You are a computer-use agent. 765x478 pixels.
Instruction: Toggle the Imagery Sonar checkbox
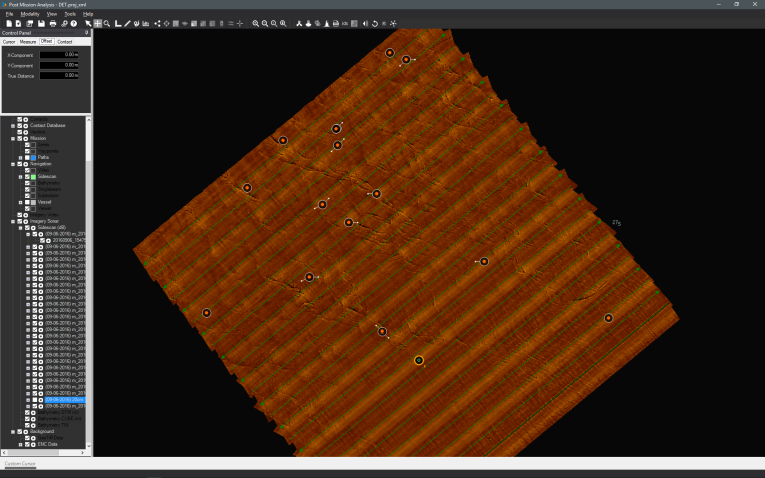click(20, 221)
